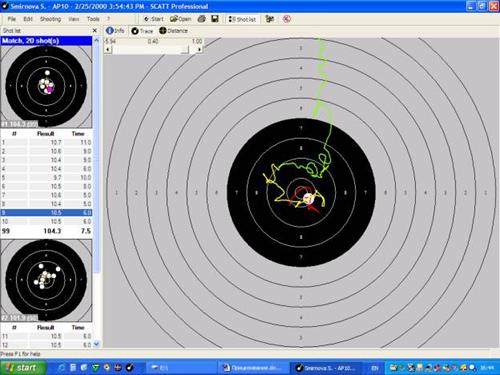Screen dimensions: 500x375
Task: Click the shot list scroll down arrow
Action: 97,344
